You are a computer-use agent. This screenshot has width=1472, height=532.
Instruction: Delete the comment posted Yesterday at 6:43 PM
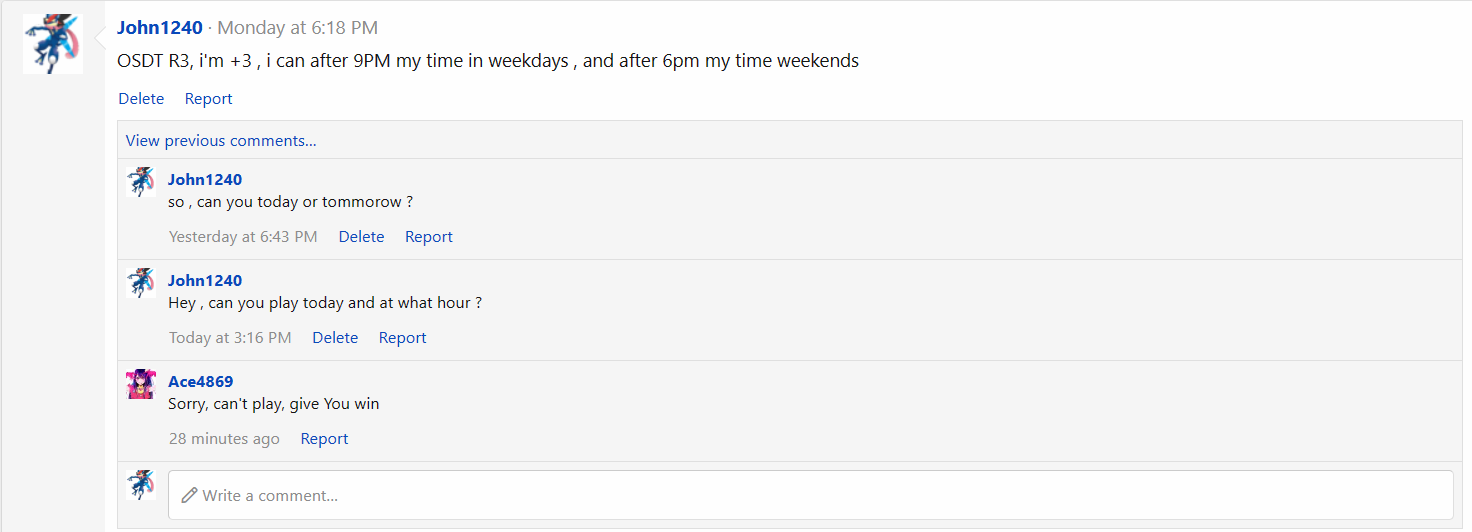click(361, 237)
